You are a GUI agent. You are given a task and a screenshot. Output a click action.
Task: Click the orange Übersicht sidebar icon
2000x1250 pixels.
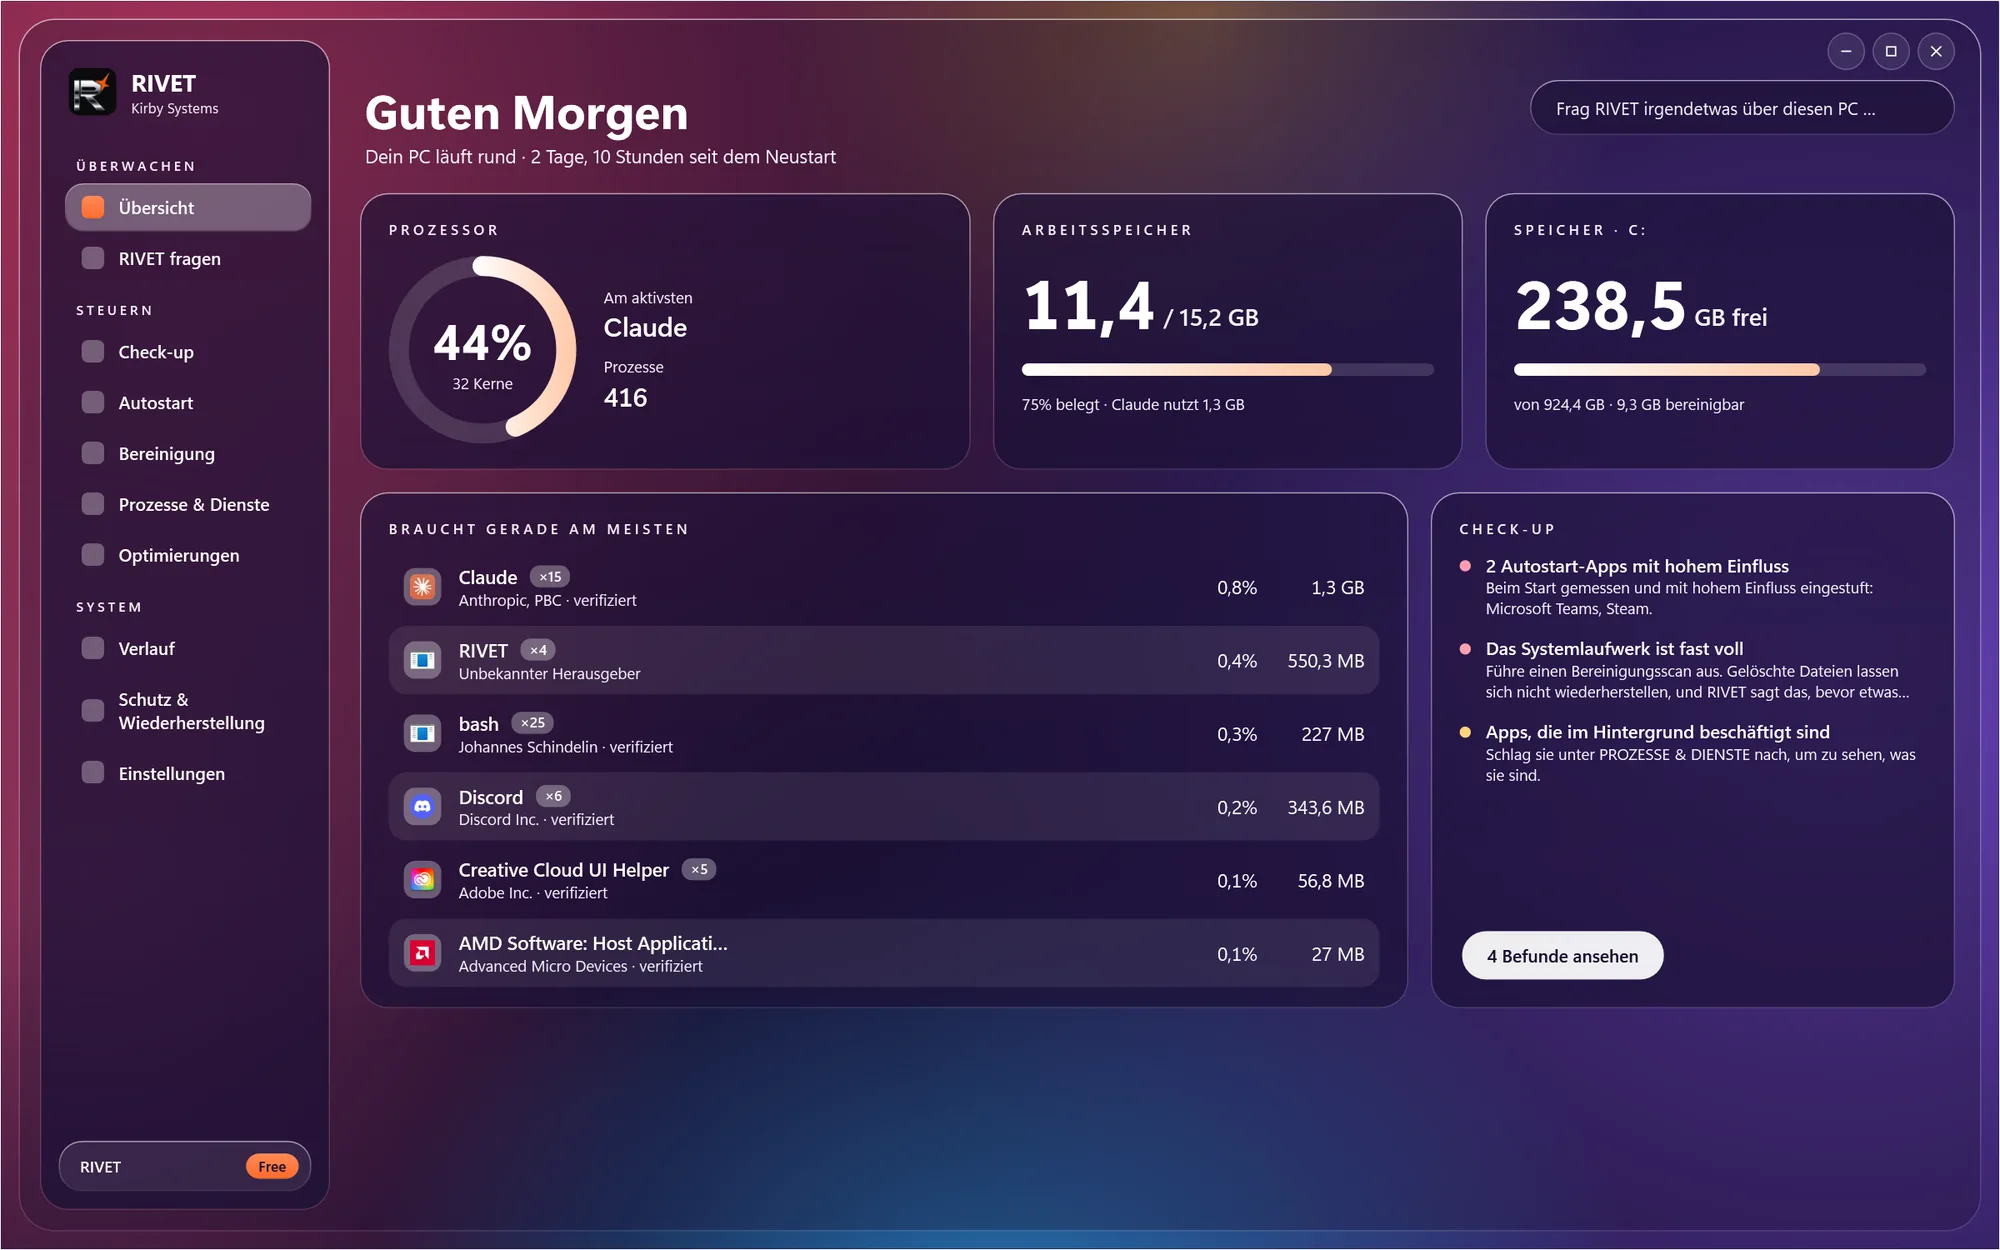pos(93,207)
